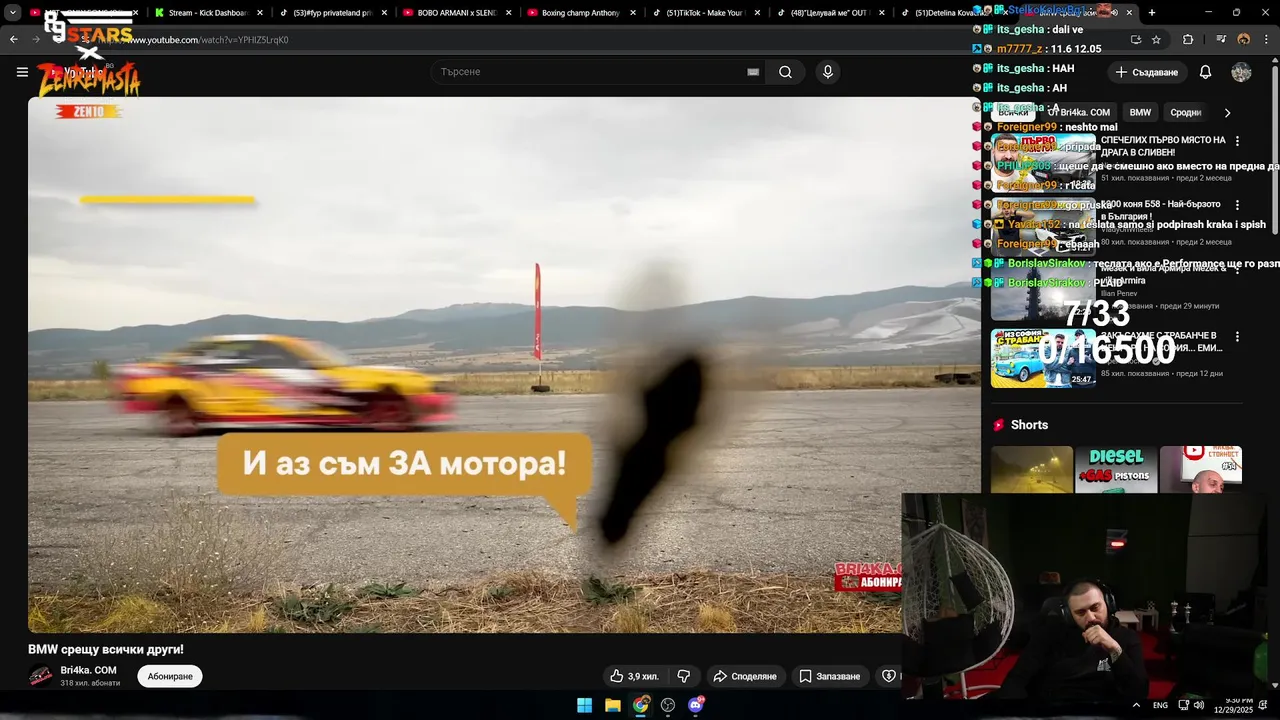Open the on-screen keyboard icon in the search box
Screen dimensions: 1280x720
pyautogui.click(x=753, y=72)
